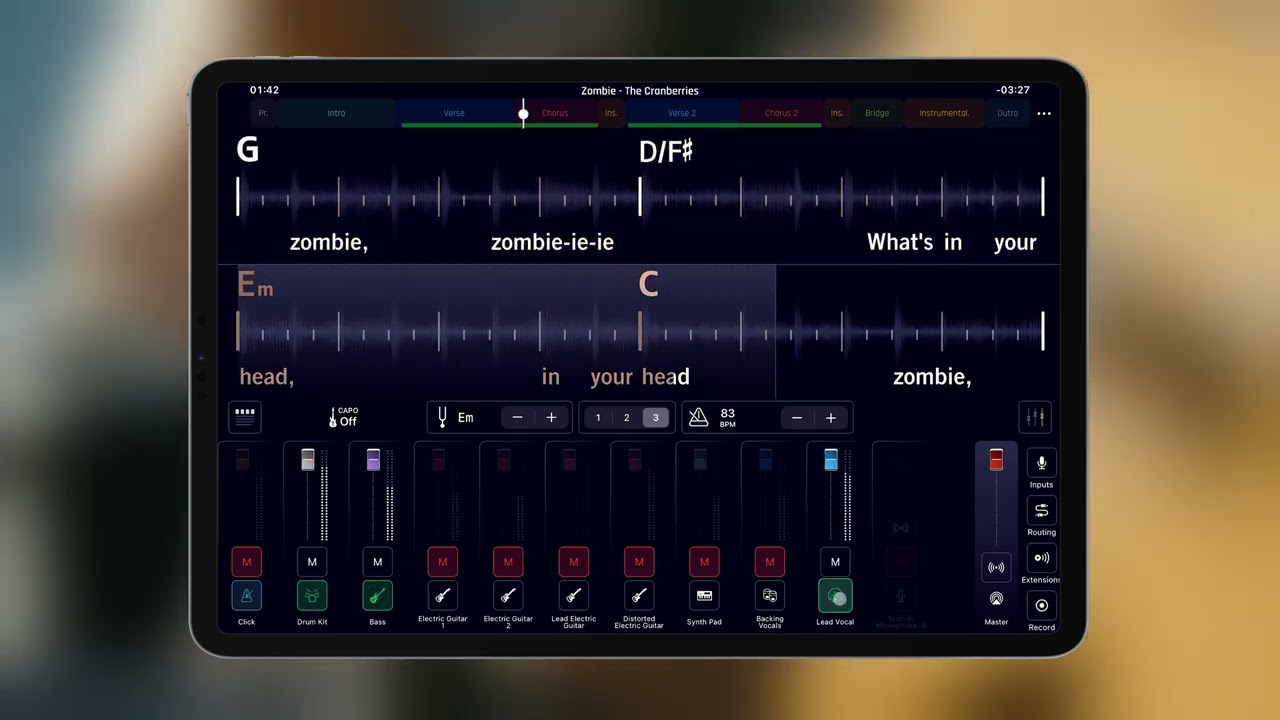The height and width of the screenshot is (720, 1280).
Task: Tap the tuning fork key icon
Action: pyautogui.click(x=442, y=417)
